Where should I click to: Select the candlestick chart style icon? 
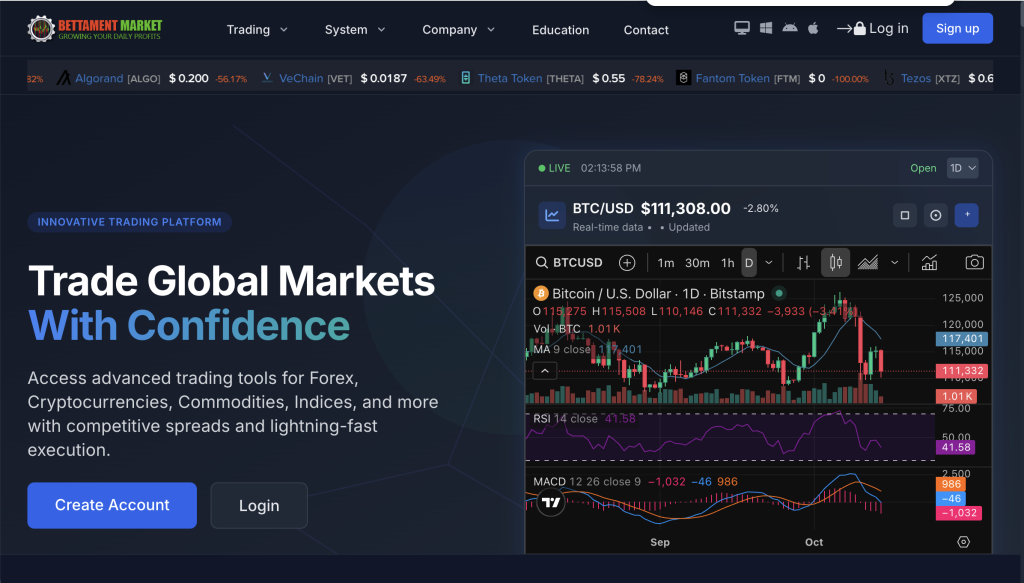835,263
